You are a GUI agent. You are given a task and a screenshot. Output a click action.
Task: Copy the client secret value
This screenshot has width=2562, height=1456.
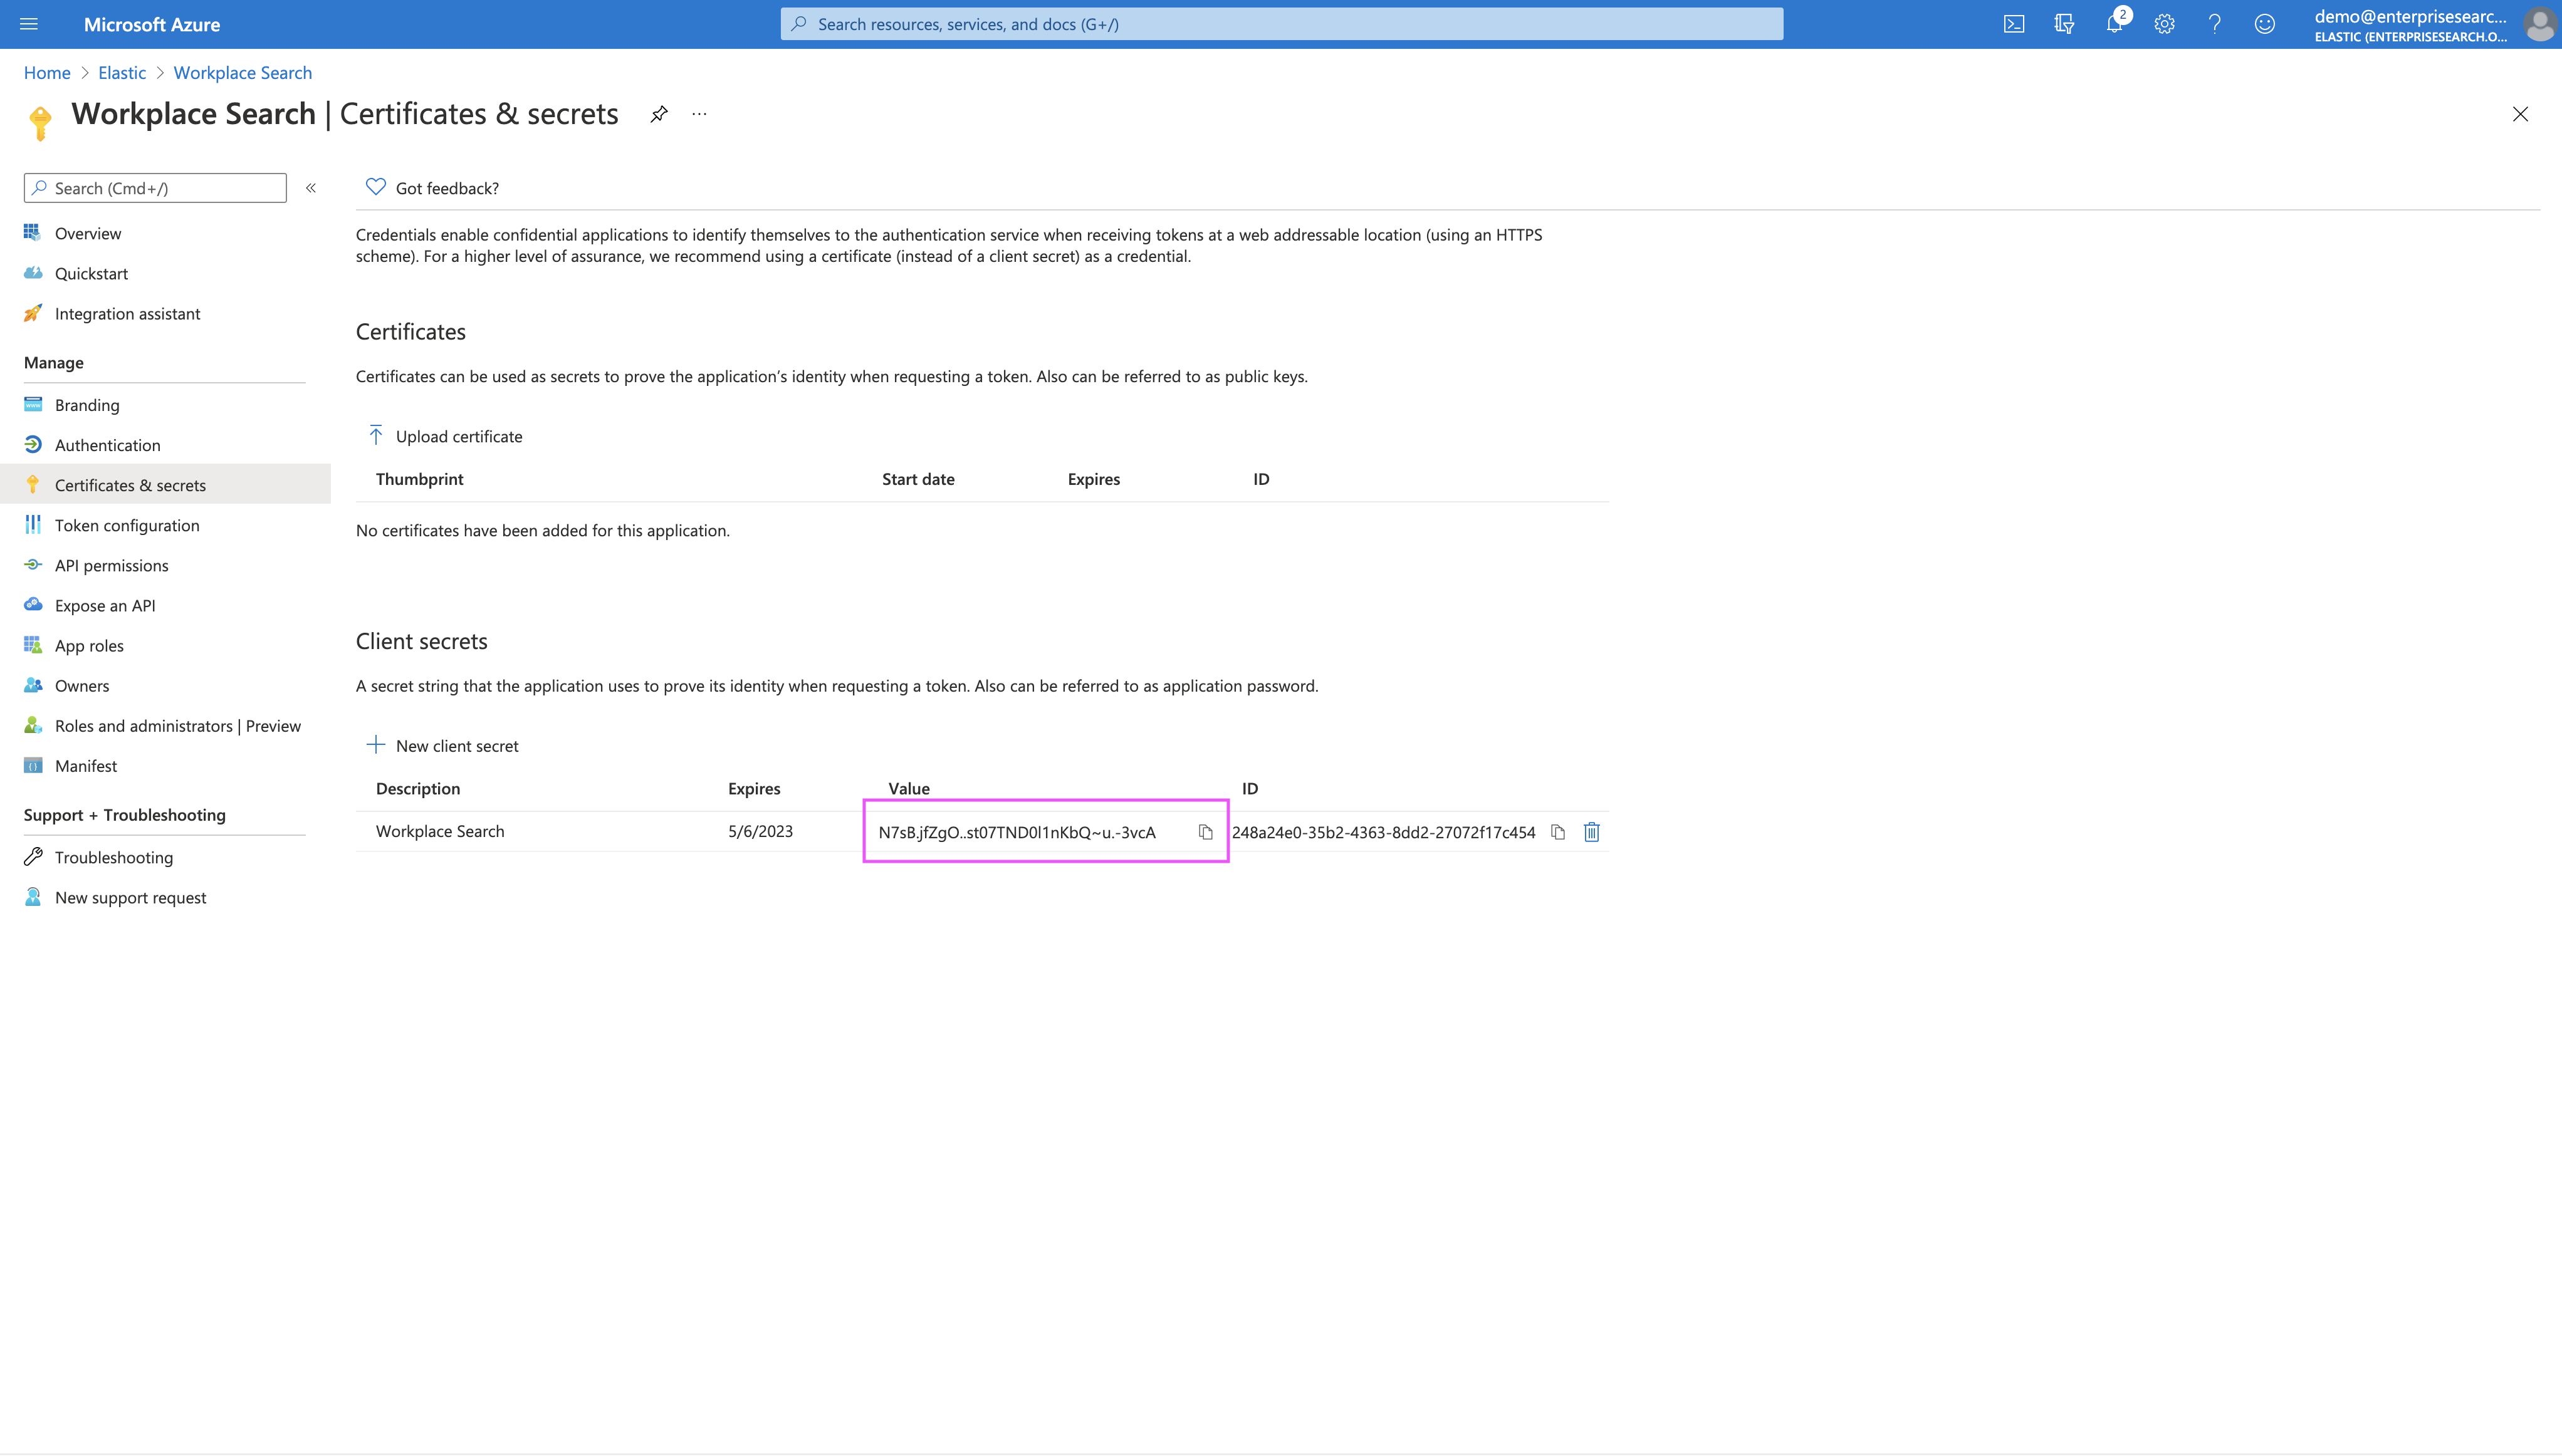click(x=1205, y=832)
